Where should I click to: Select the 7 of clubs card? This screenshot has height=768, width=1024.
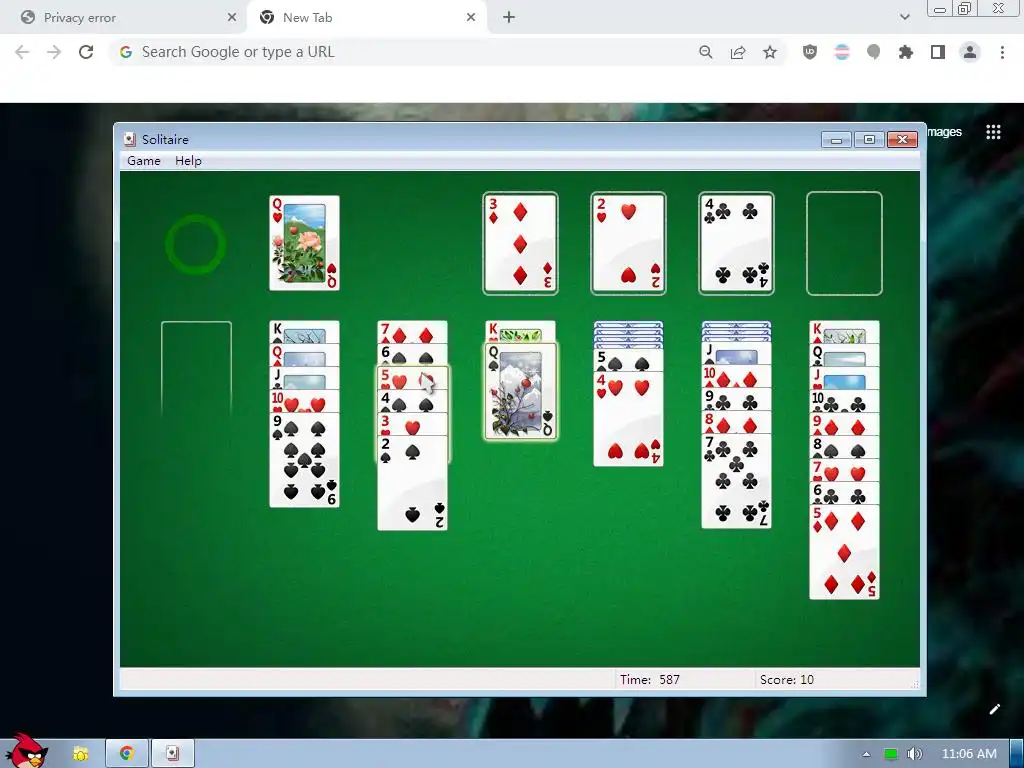pyautogui.click(x=736, y=481)
